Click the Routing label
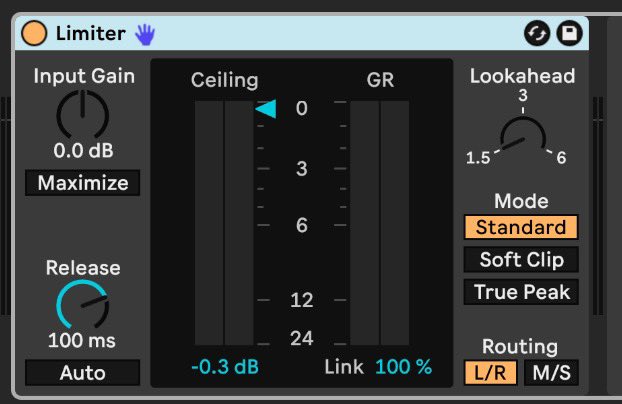 point(520,346)
